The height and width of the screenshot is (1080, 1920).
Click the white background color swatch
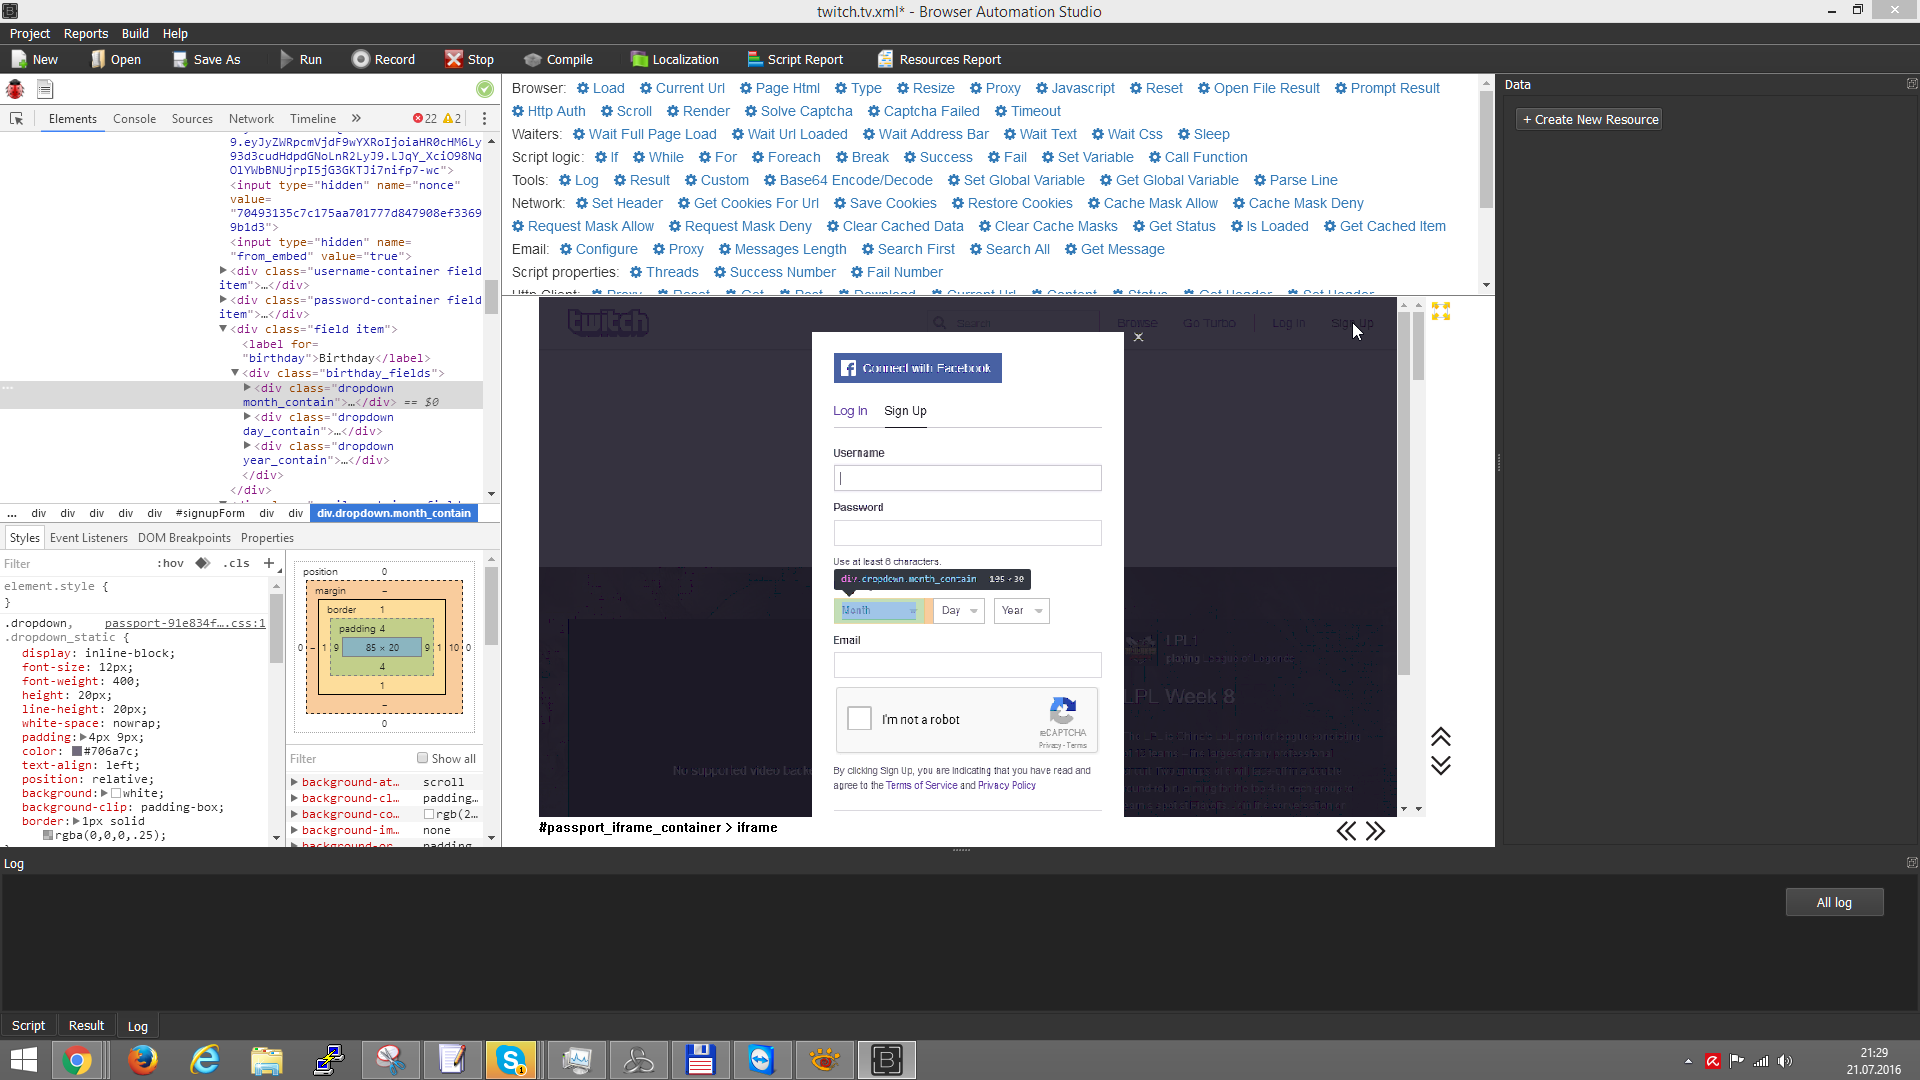point(116,793)
